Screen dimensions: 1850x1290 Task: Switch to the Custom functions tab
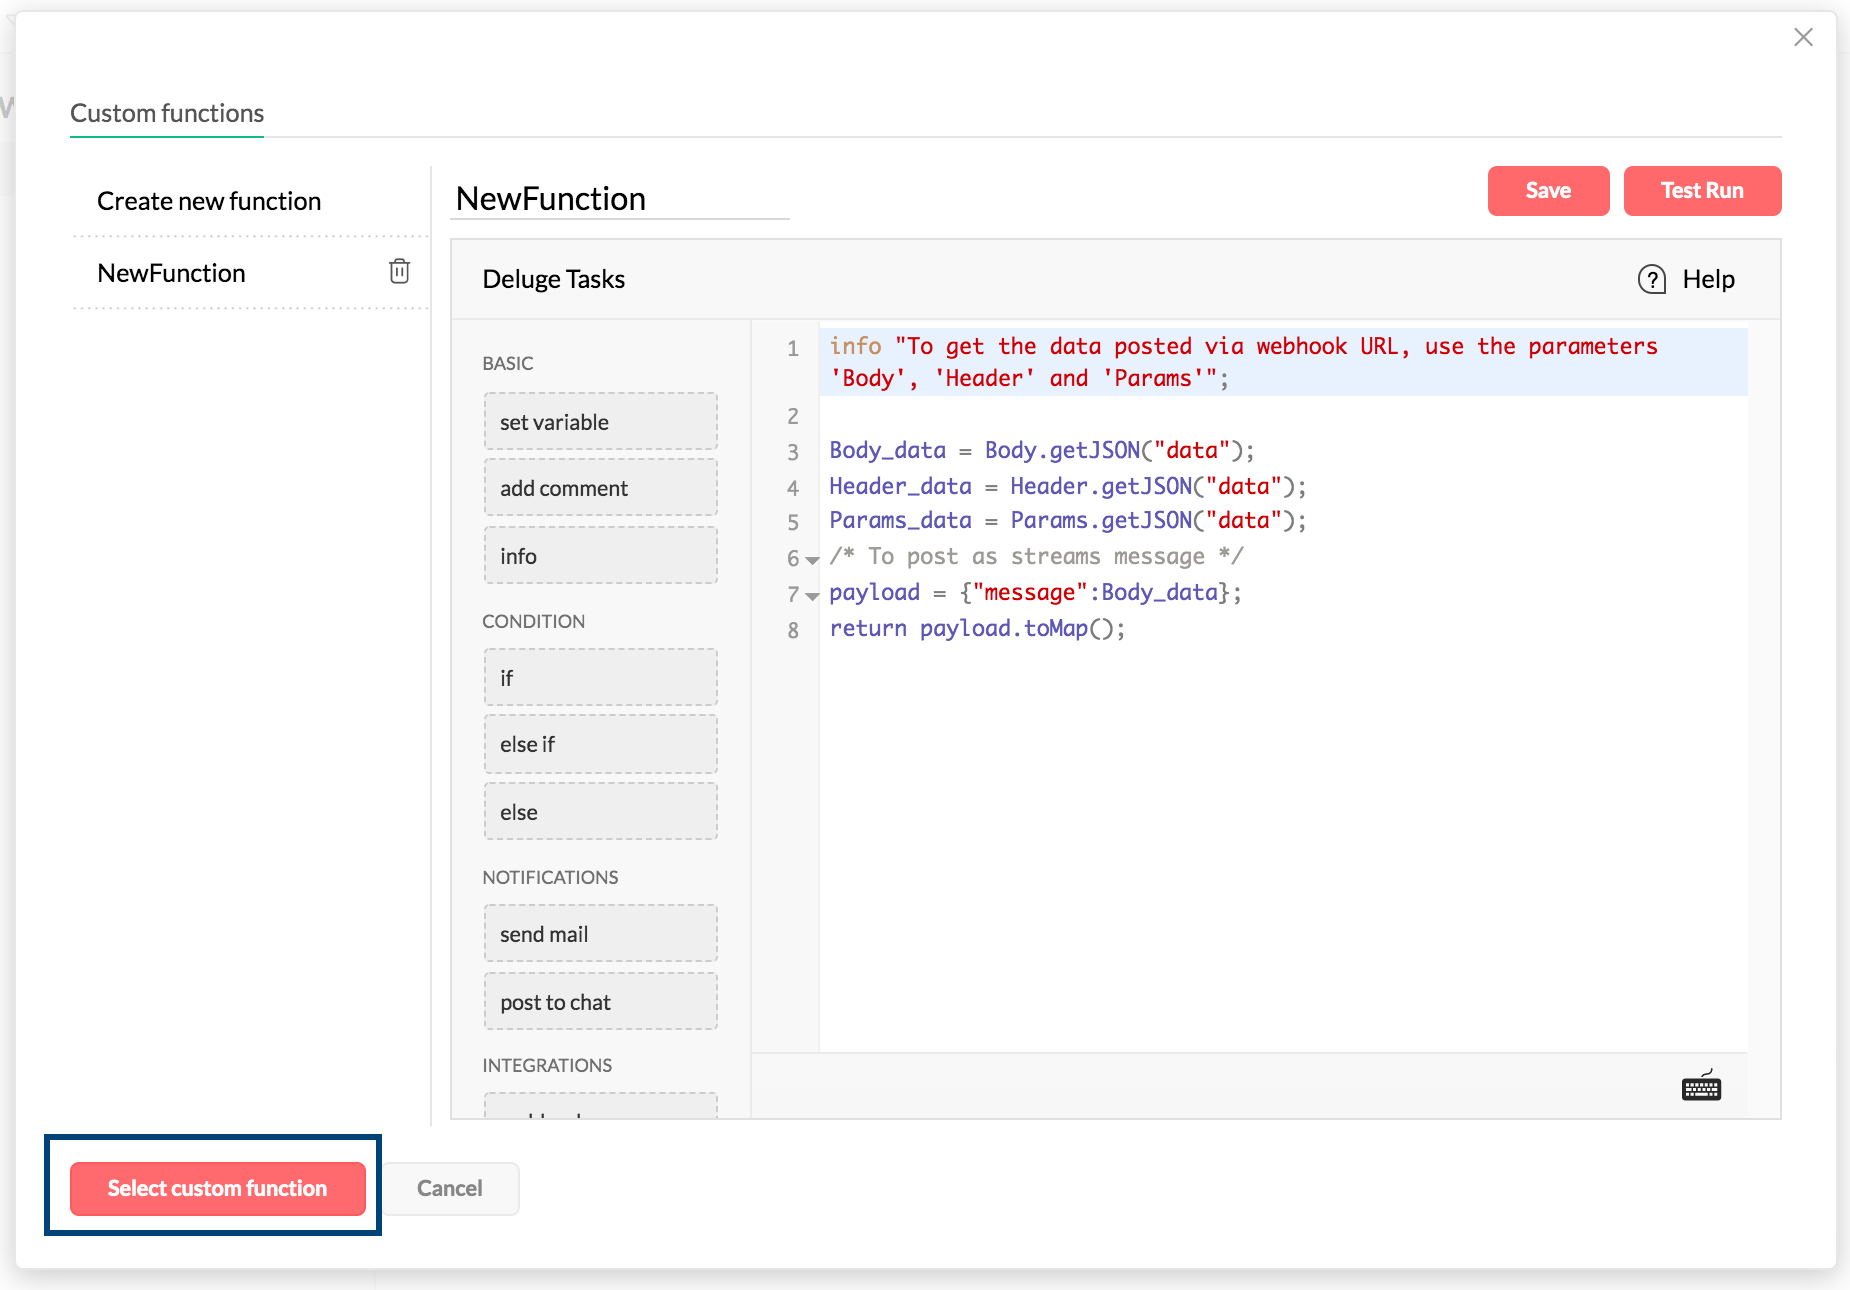click(167, 113)
